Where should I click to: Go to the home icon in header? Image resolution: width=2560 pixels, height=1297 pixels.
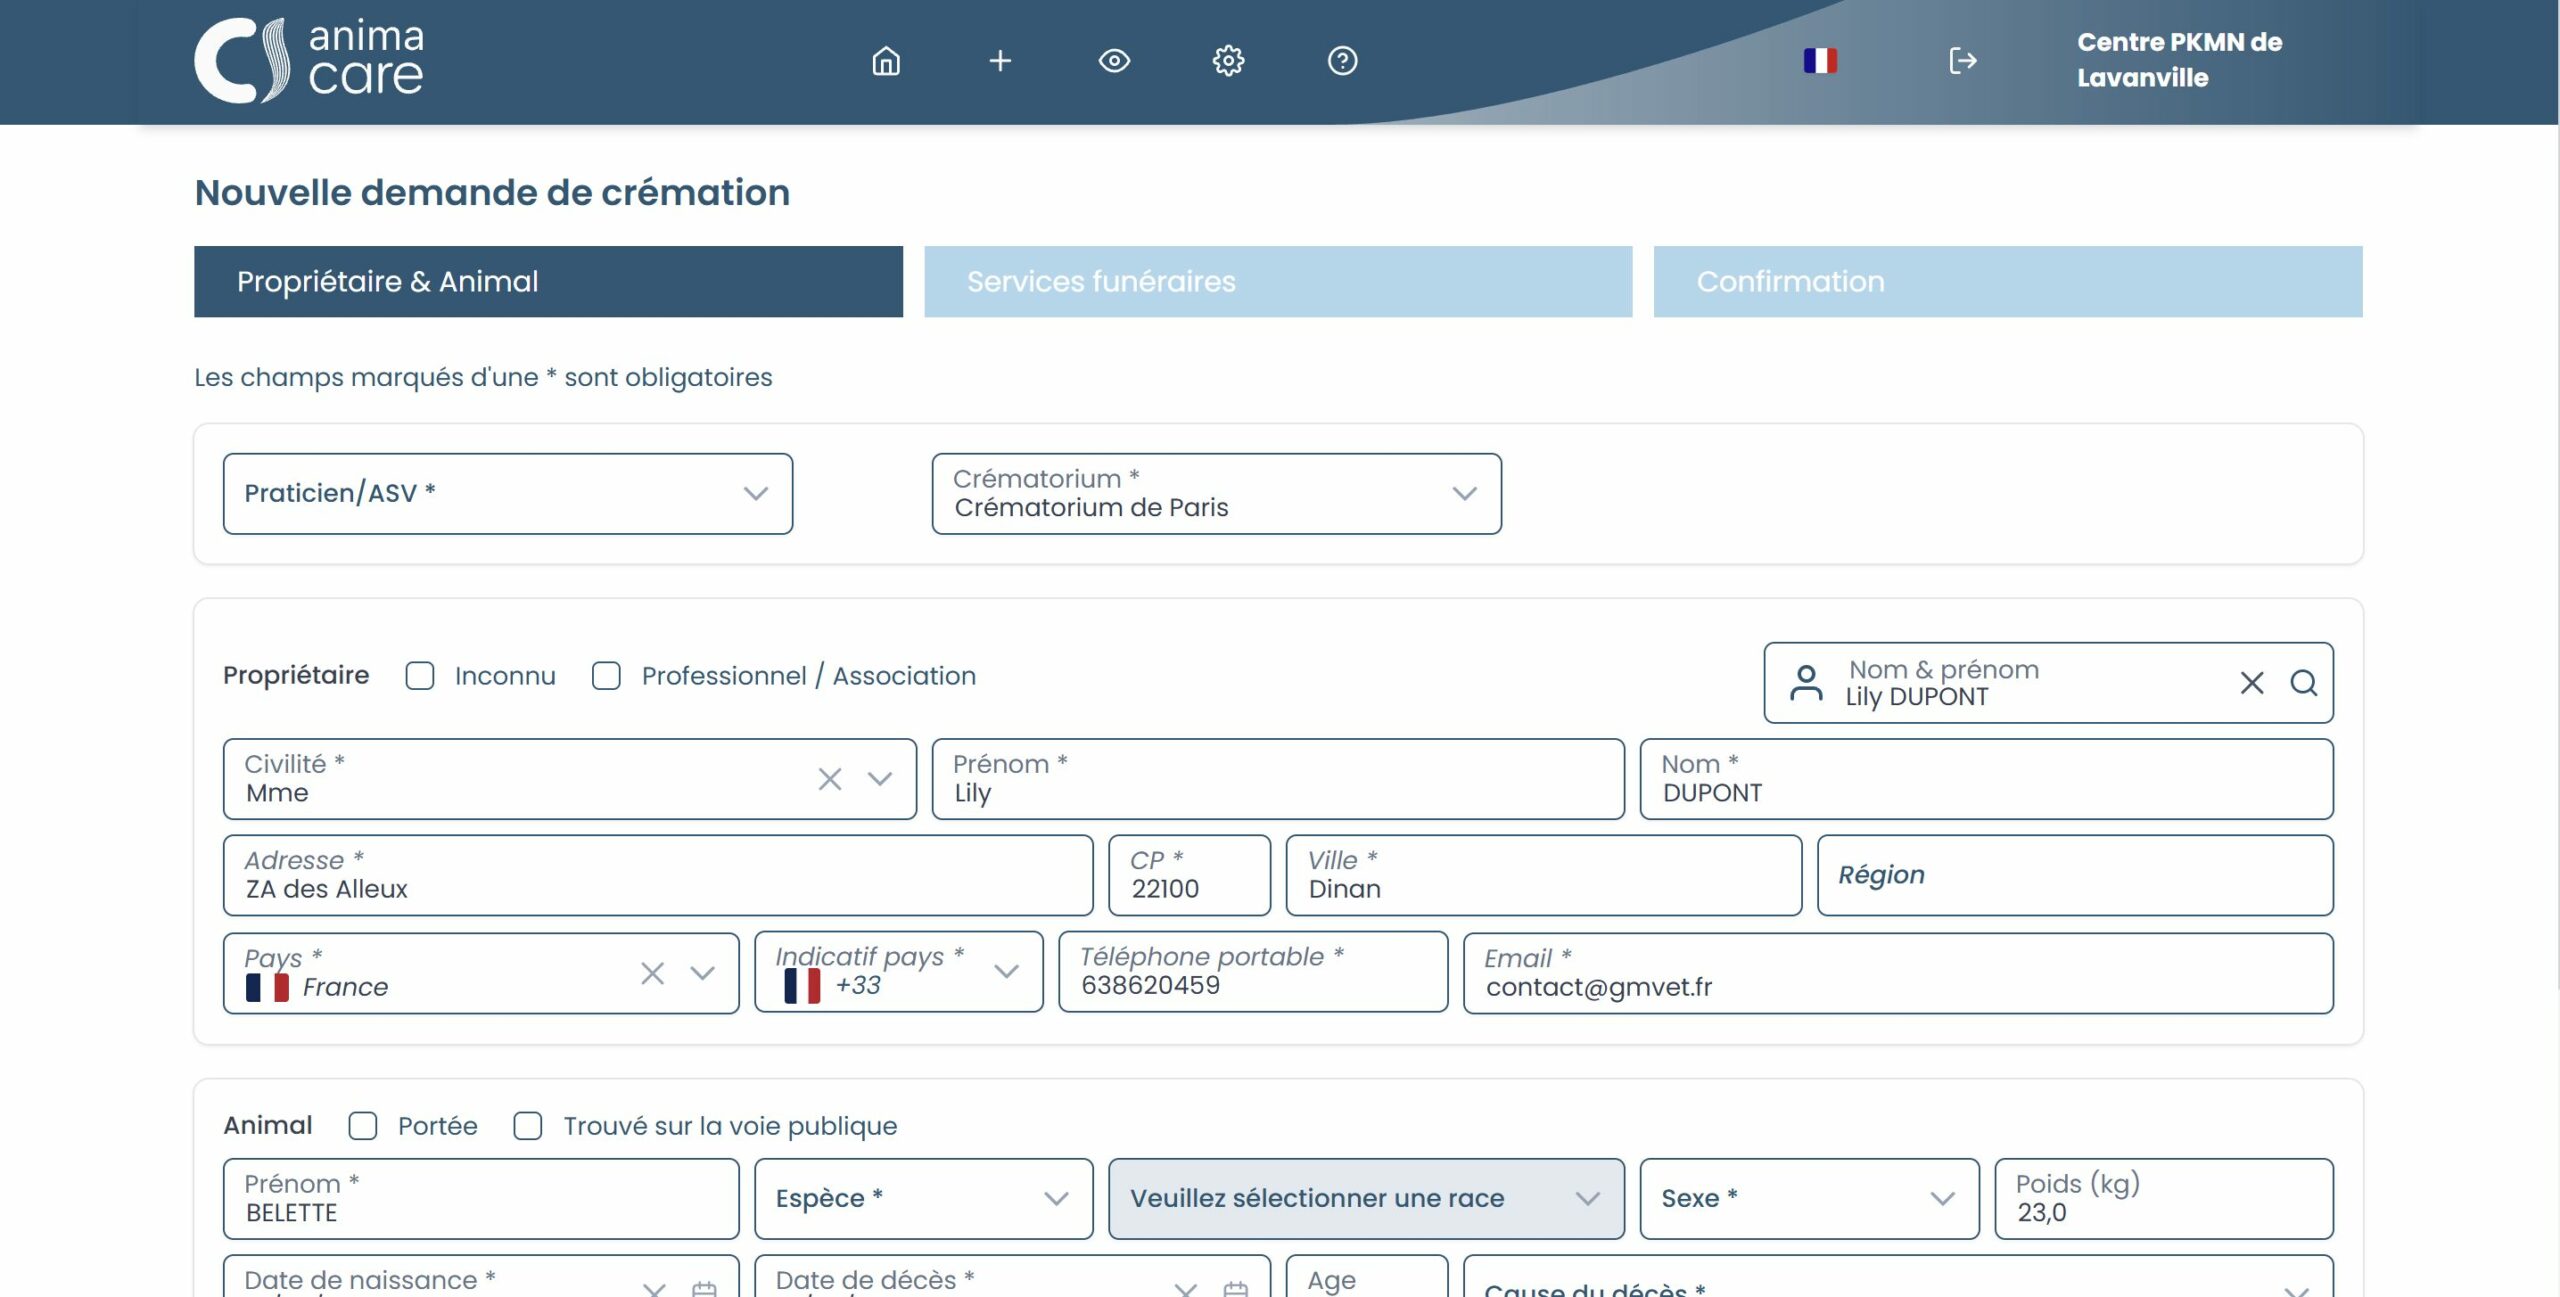coord(885,61)
